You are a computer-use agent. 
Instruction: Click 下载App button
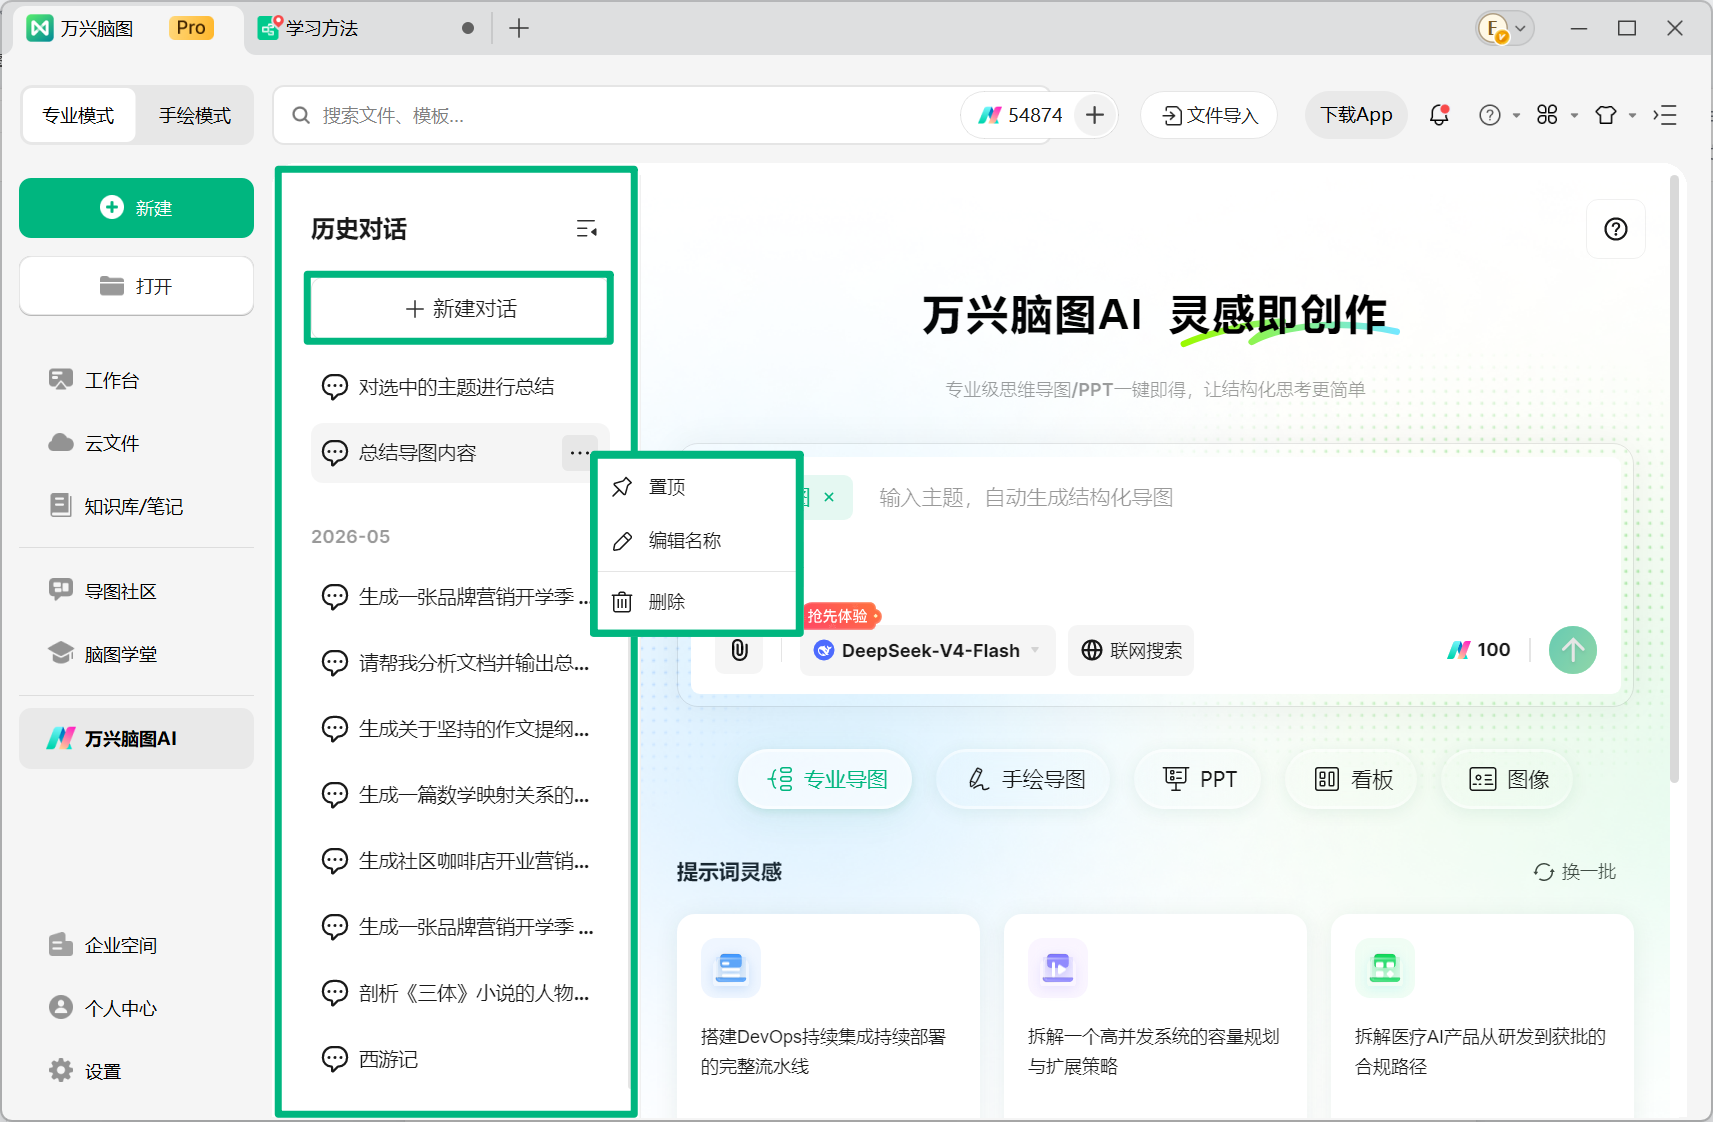(1356, 115)
